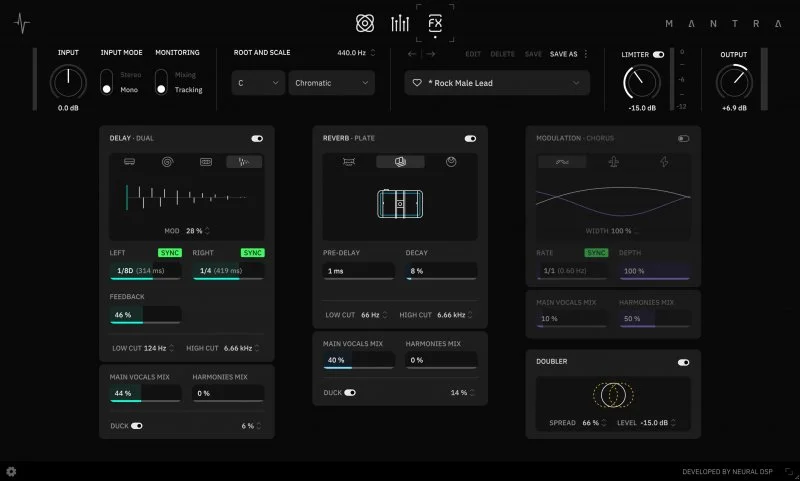Screen dimensions: 800x481
Task: Toggle the Reverb module power switch
Action: pyautogui.click(x=470, y=138)
